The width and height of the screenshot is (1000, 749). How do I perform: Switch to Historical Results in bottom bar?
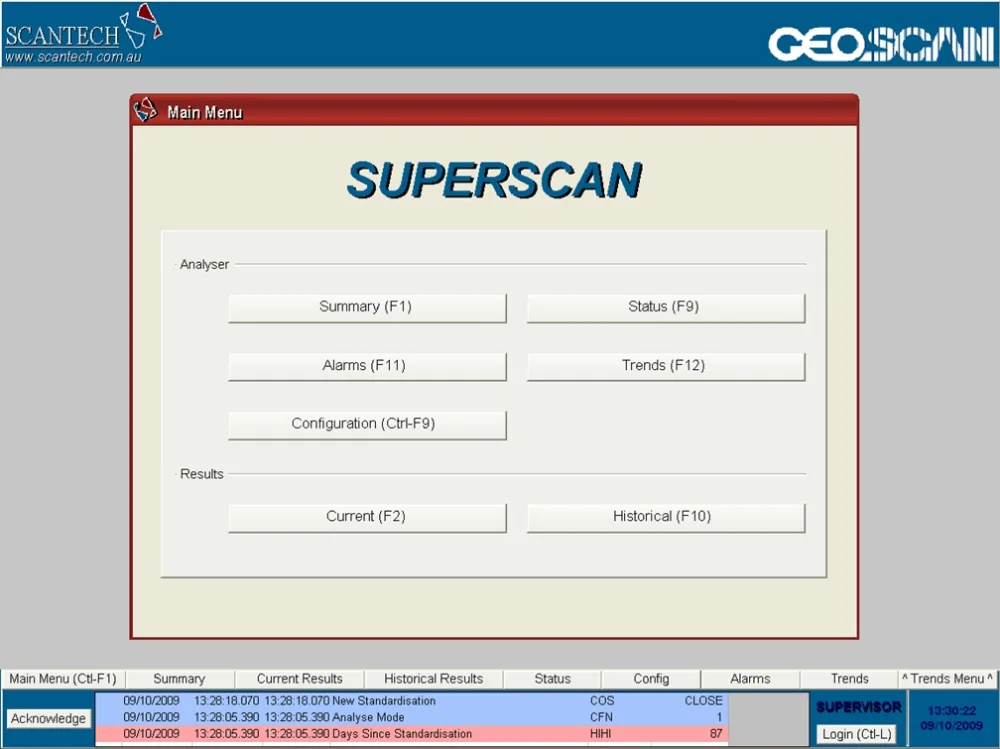tap(434, 679)
